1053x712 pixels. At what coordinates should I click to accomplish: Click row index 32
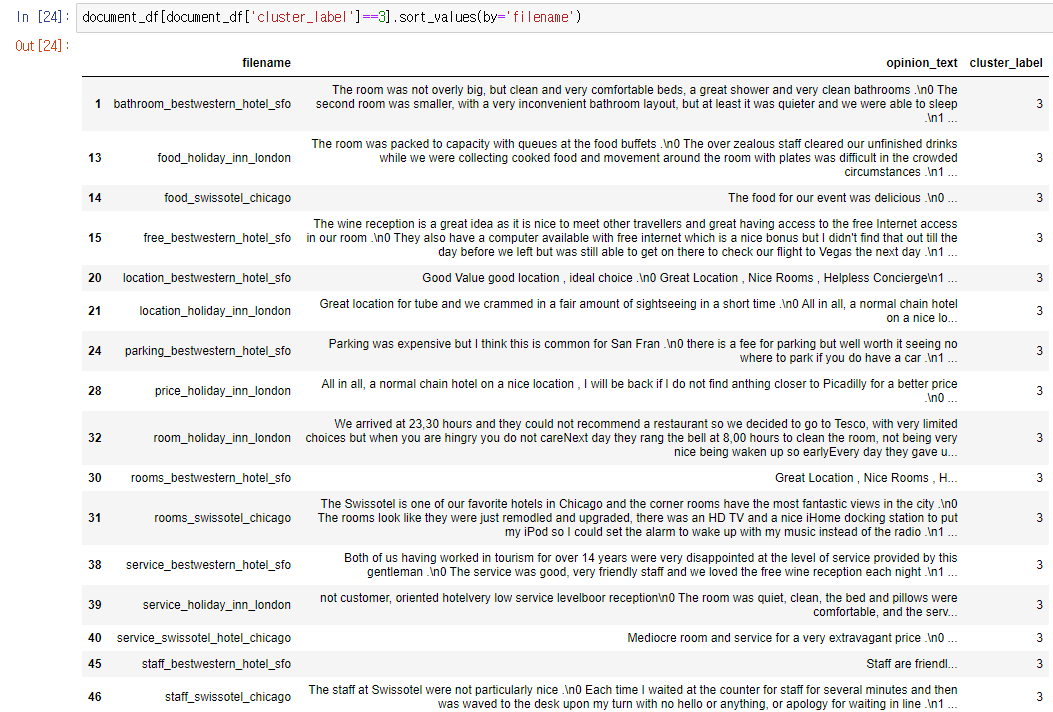[95, 437]
